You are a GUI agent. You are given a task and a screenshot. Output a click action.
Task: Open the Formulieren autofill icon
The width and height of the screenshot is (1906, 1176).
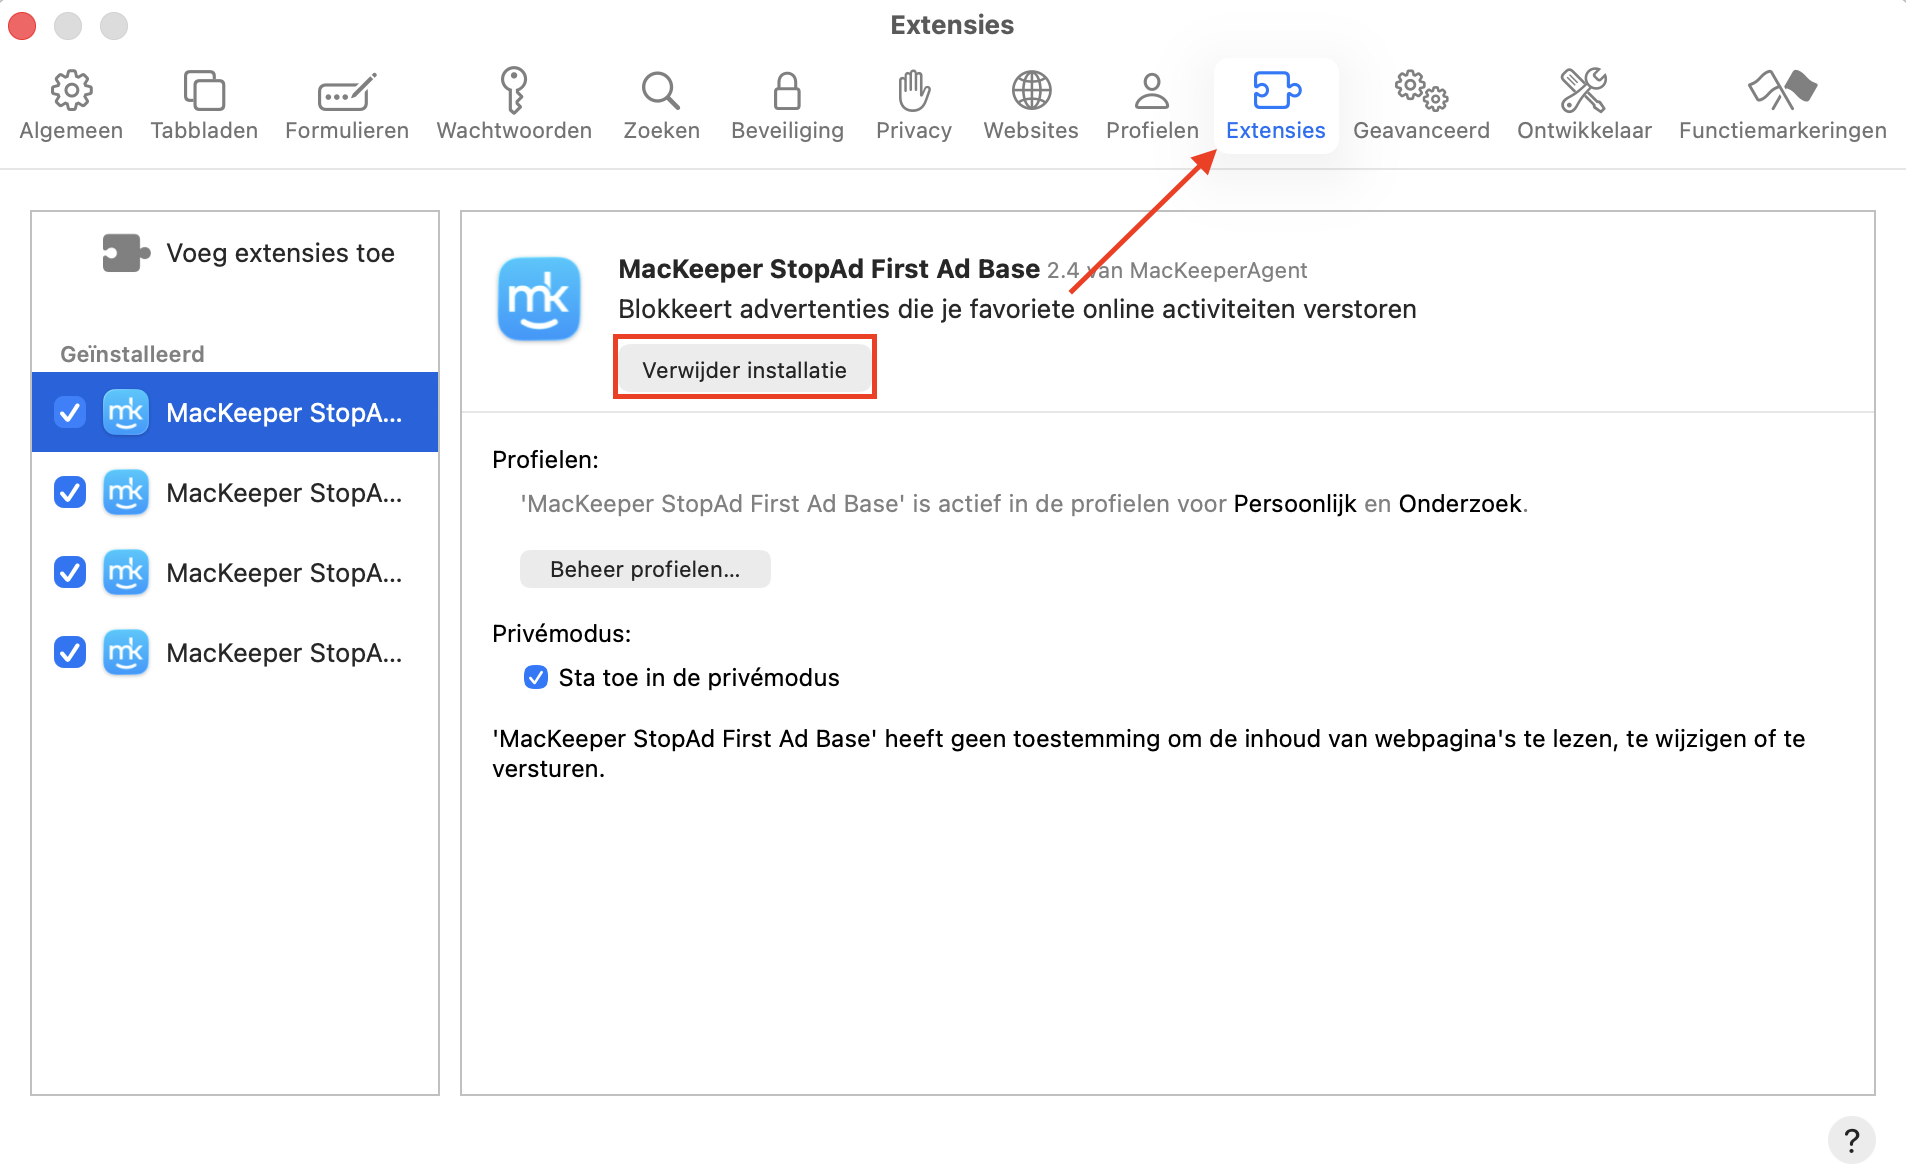tap(346, 91)
